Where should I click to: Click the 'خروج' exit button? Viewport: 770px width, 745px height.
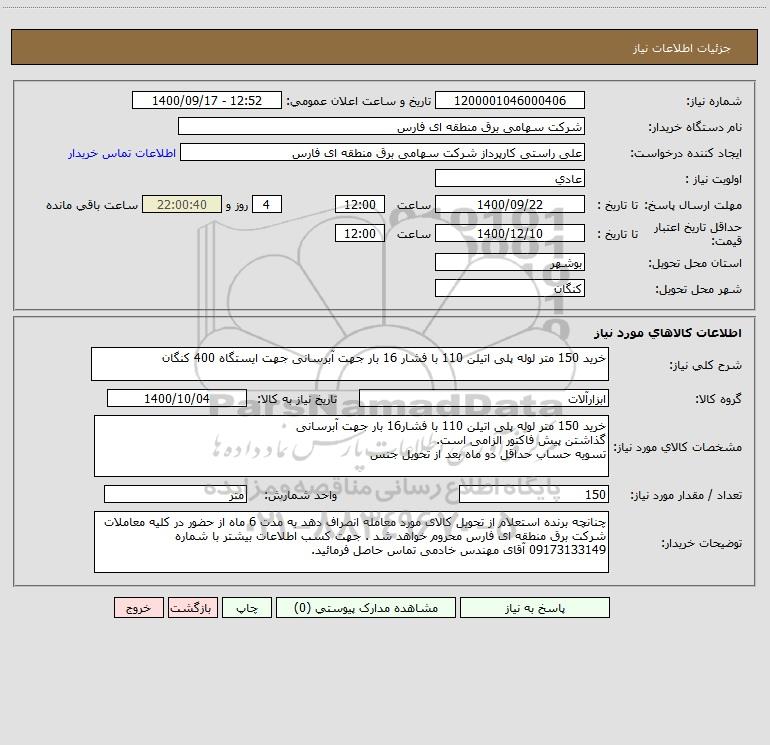coord(138,607)
